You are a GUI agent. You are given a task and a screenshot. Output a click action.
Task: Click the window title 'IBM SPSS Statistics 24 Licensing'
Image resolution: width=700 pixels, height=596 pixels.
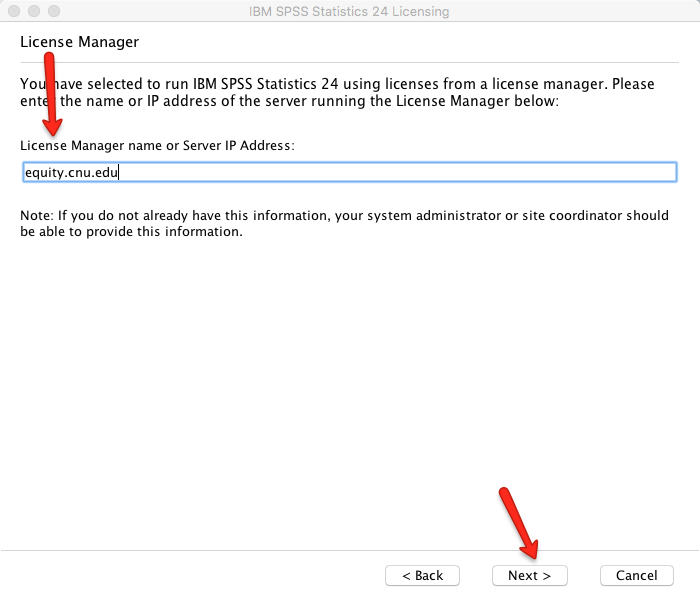click(x=349, y=11)
